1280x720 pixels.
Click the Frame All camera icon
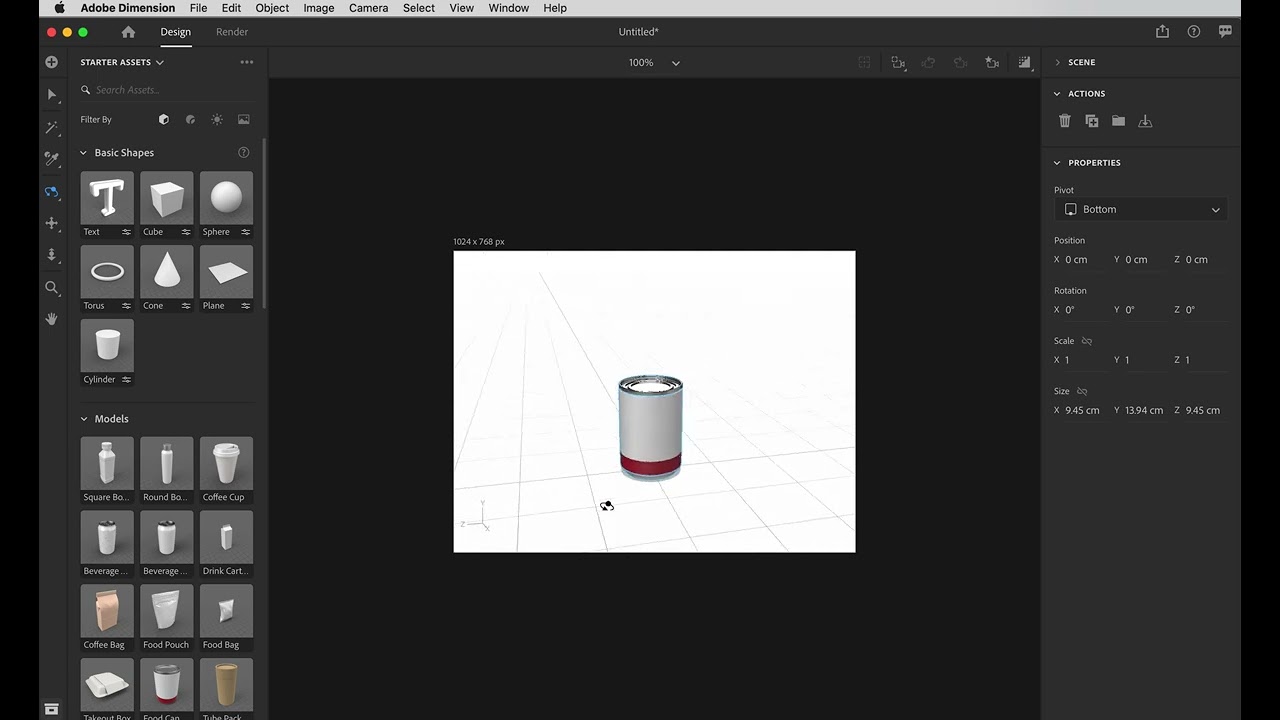pyautogui.click(x=897, y=62)
